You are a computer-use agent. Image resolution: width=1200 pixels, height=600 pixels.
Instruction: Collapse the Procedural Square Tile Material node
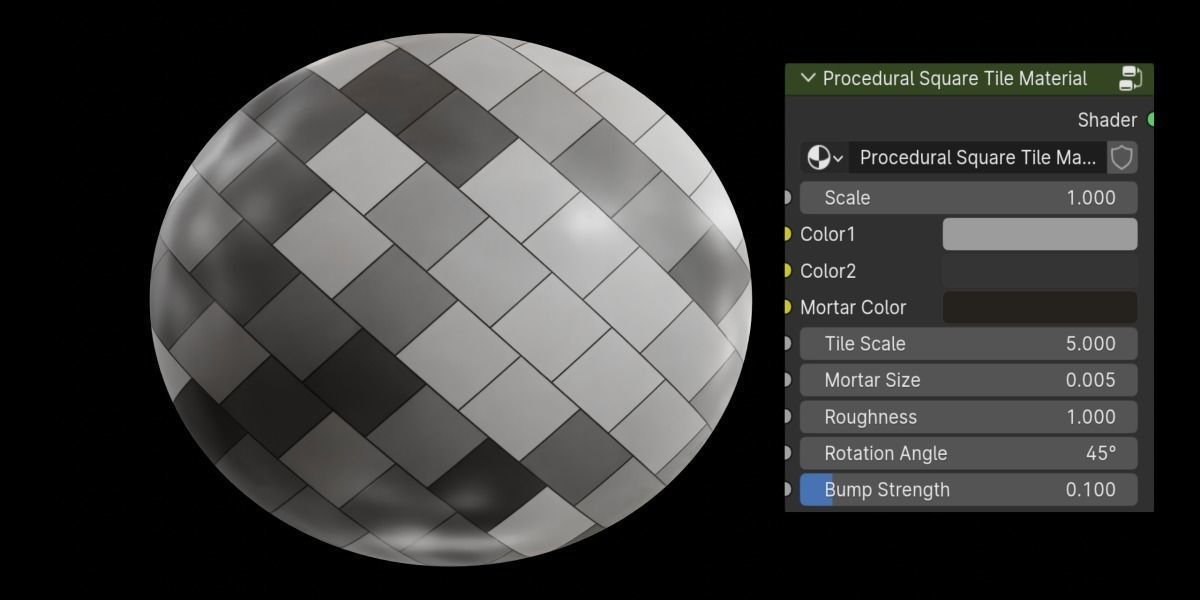coord(808,78)
